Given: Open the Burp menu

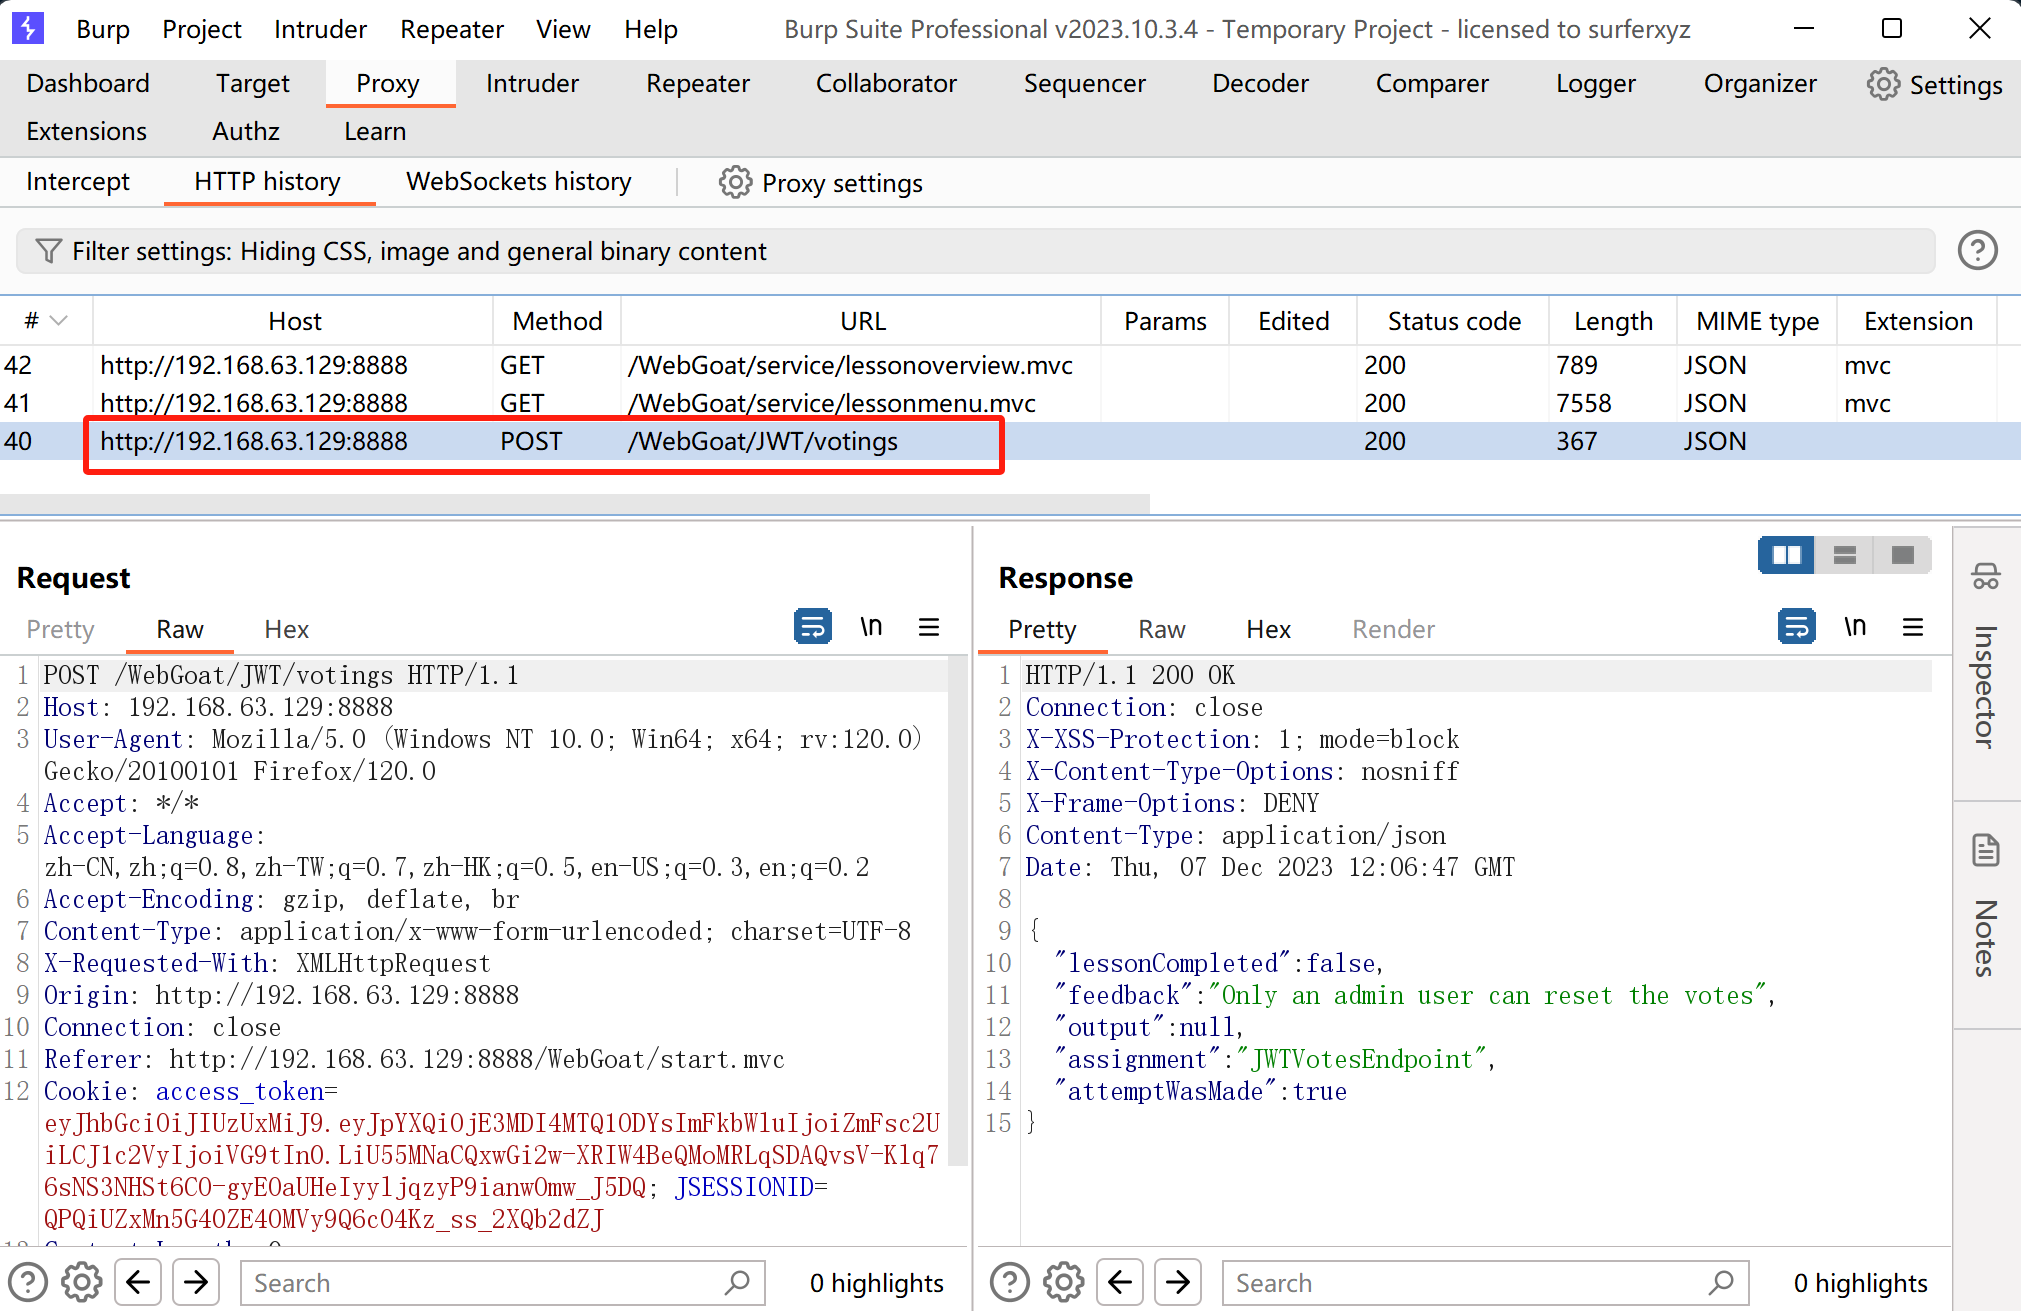Looking at the screenshot, I should [x=103, y=30].
